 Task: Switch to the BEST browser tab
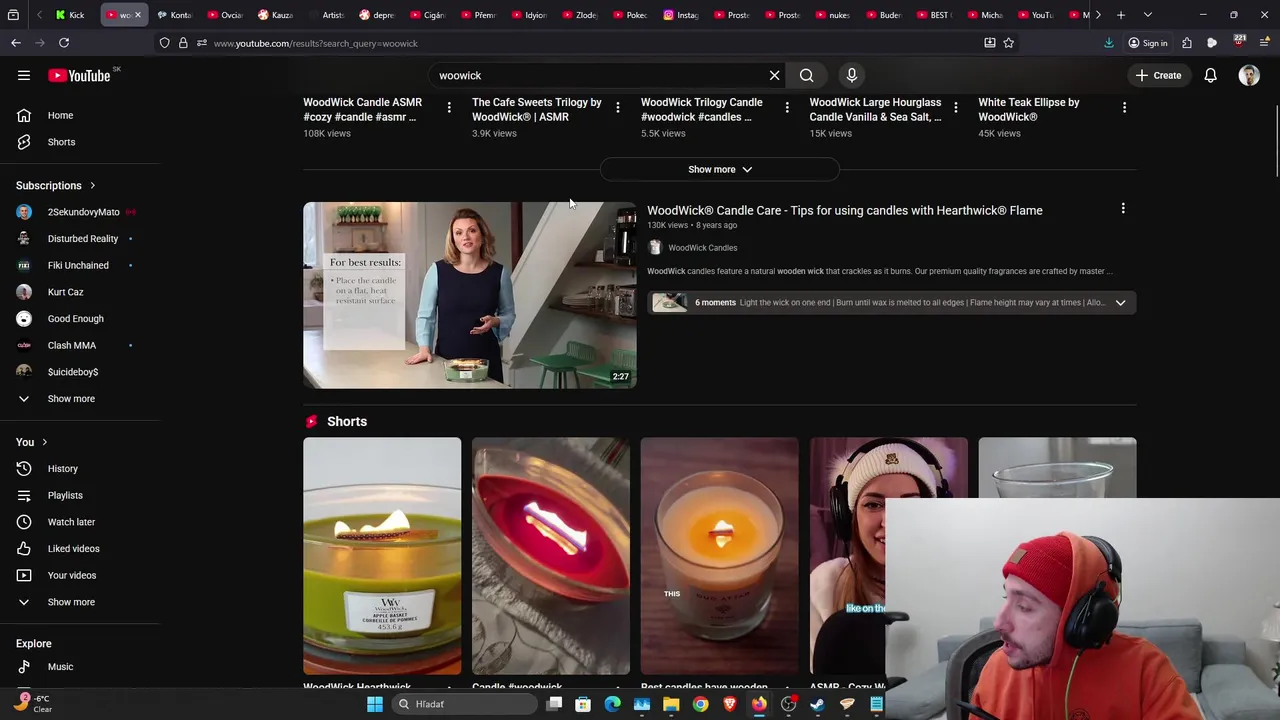(x=935, y=15)
